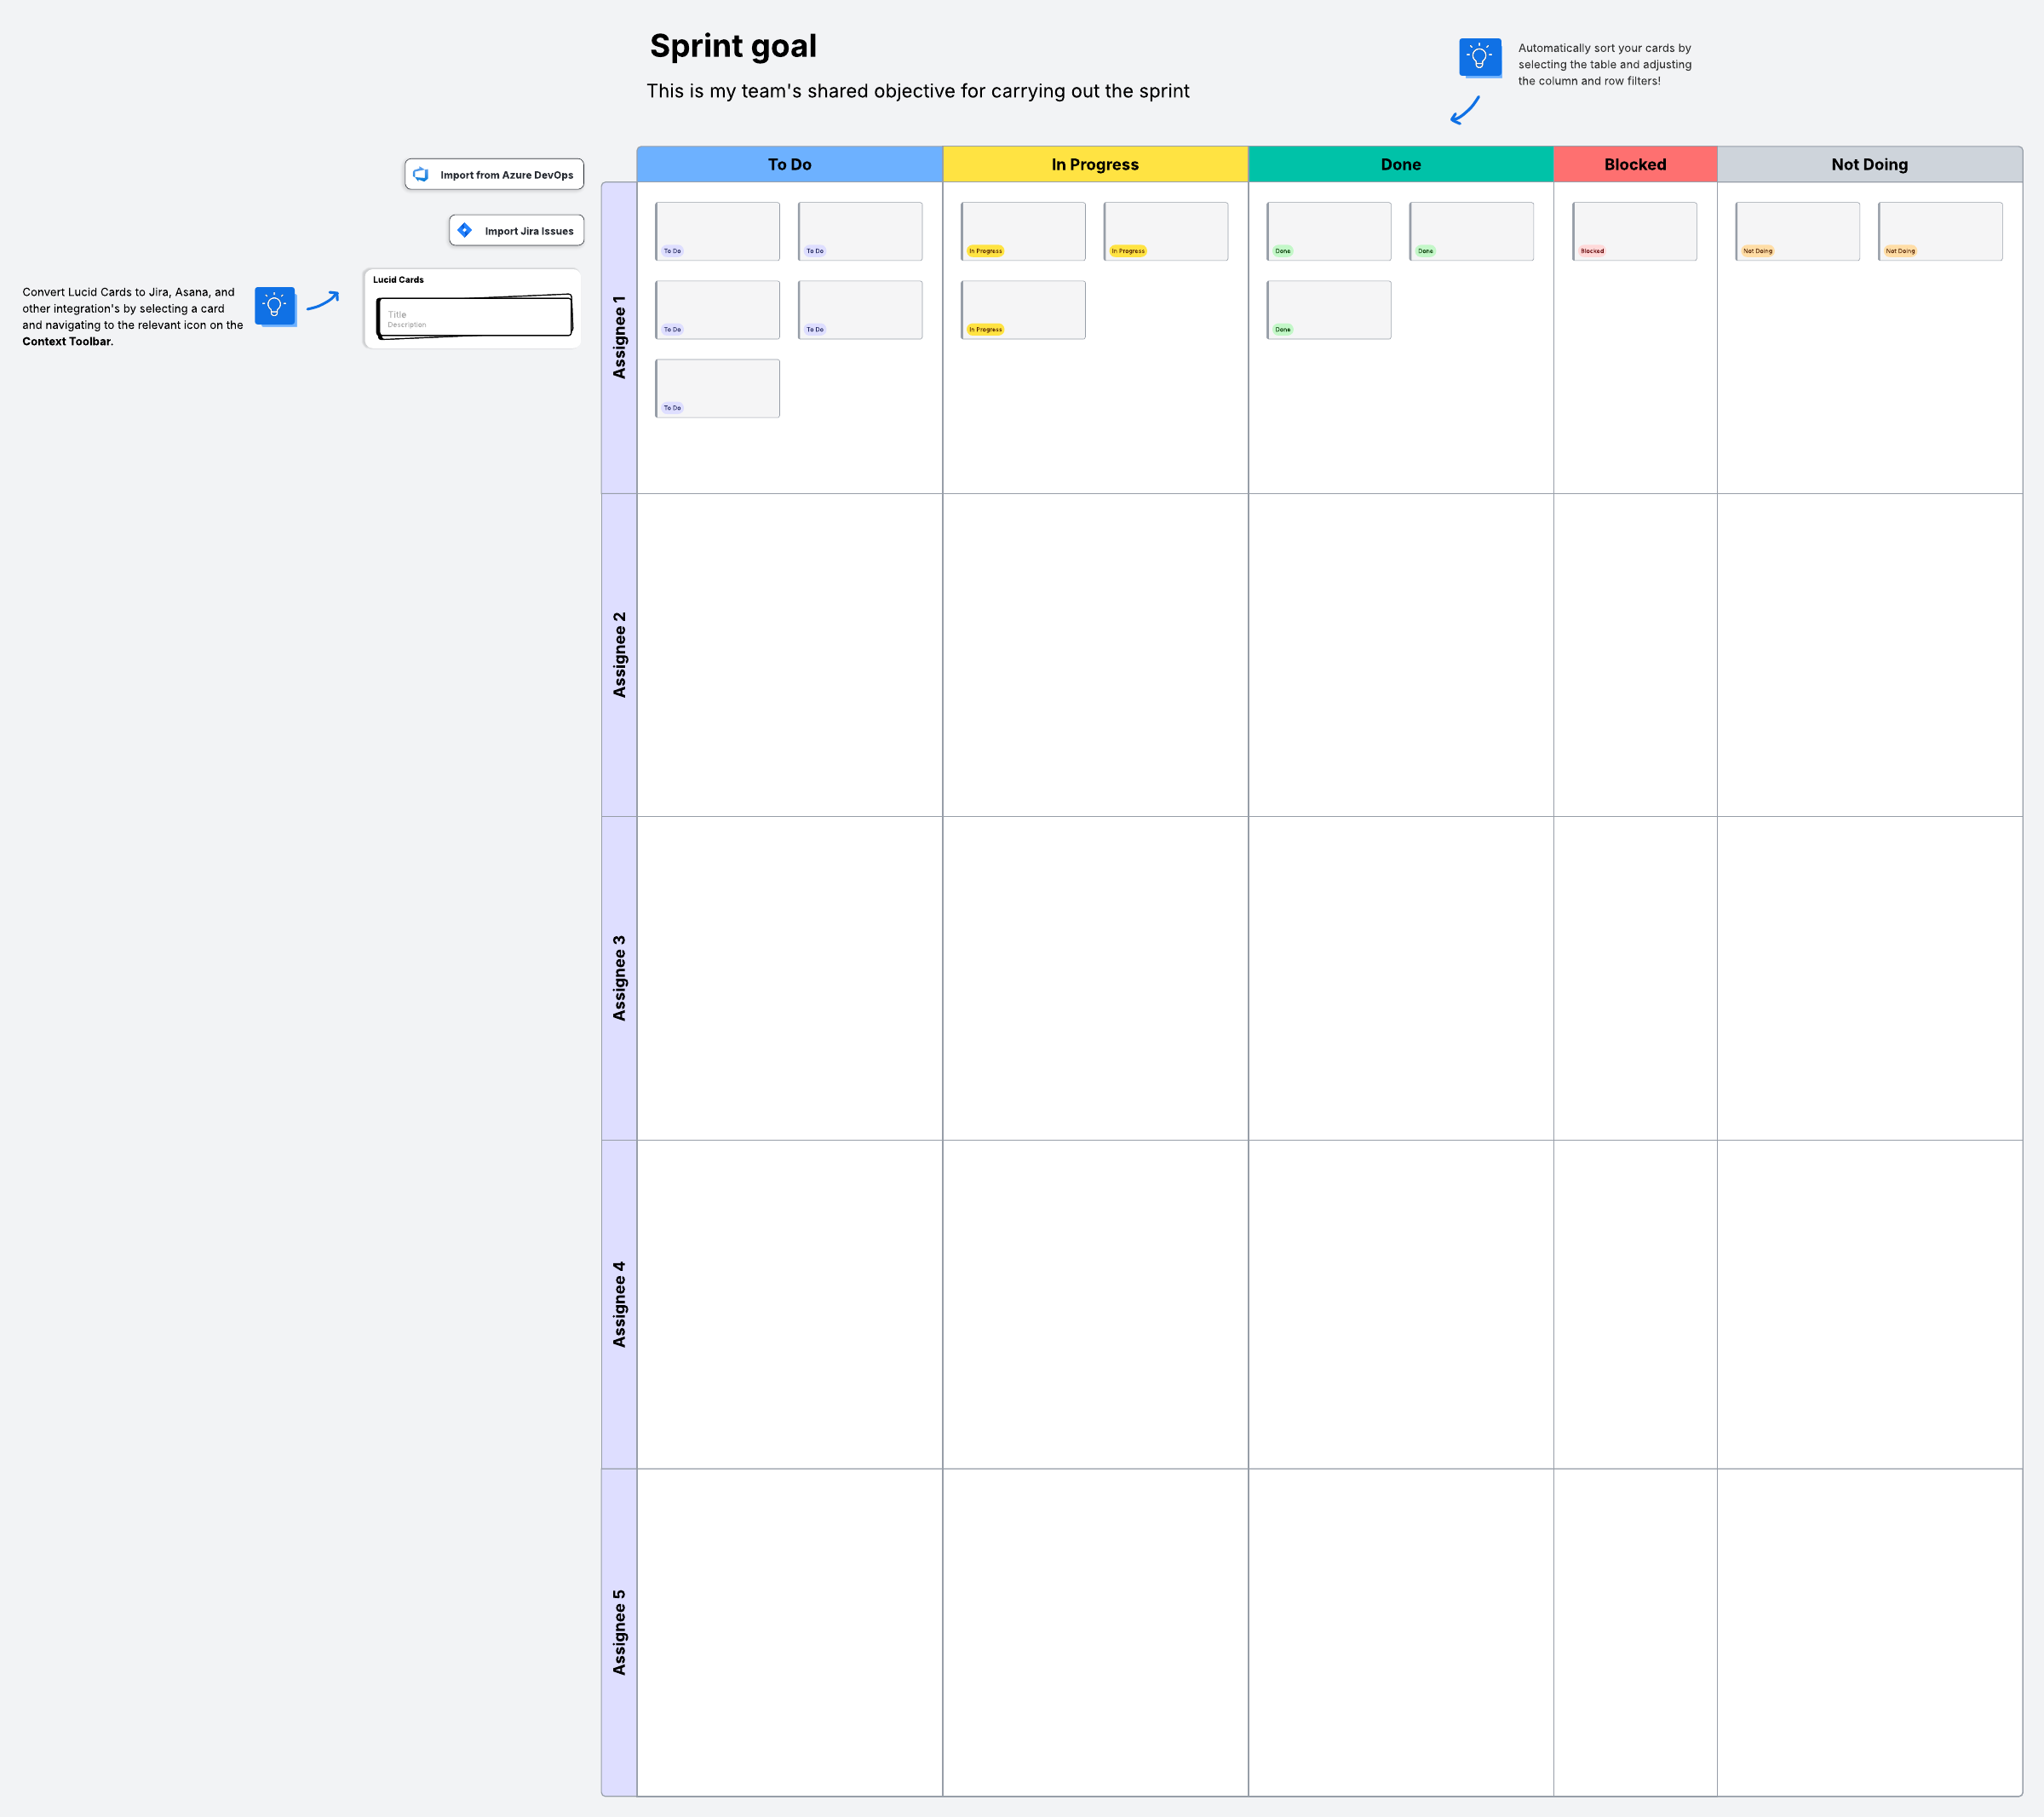Click the lightbulb tip icon near Sprint goal
Image resolution: width=2044 pixels, height=1817 pixels.
(x=1479, y=57)
